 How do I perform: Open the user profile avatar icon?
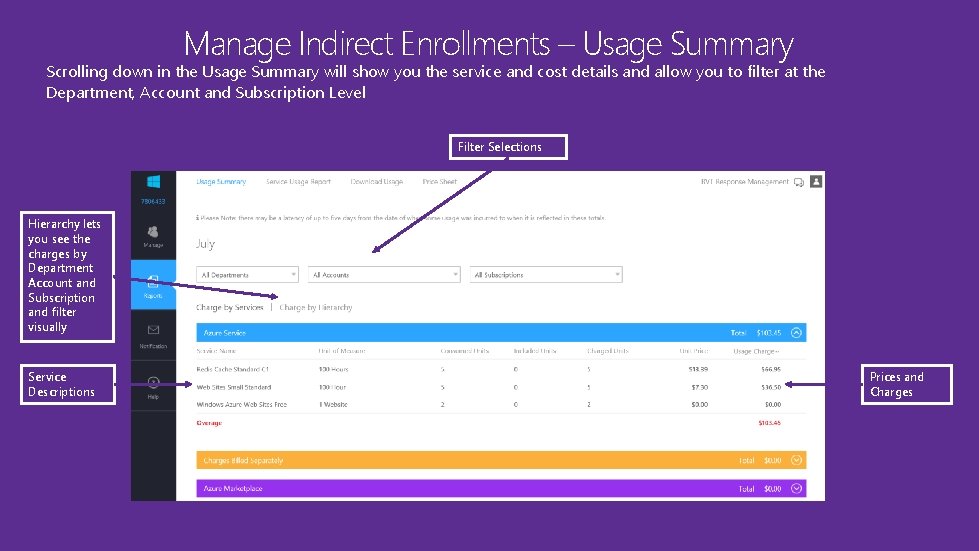[x=816, y=182]
